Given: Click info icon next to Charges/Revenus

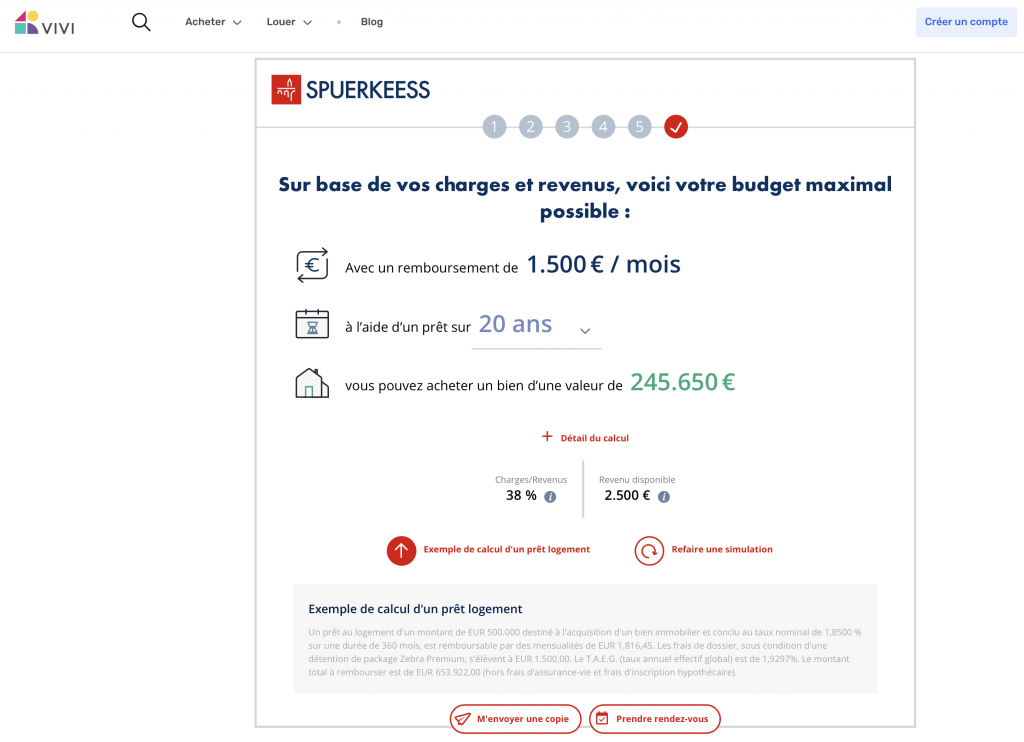Looking at the screenshot, I should 550,496.
